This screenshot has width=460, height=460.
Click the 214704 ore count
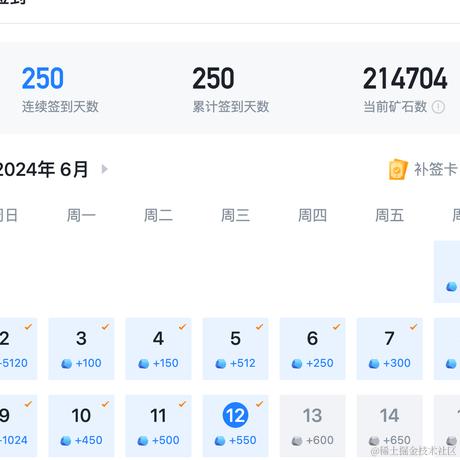[405, 78]
